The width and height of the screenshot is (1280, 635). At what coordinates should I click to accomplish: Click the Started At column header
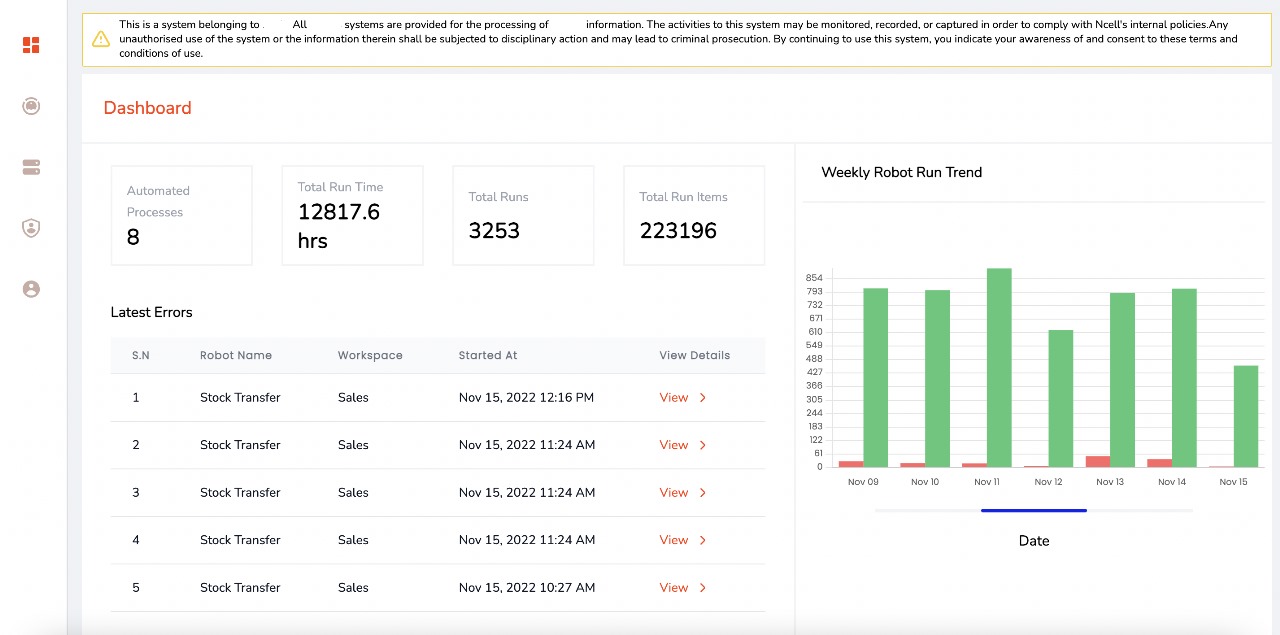488,355
